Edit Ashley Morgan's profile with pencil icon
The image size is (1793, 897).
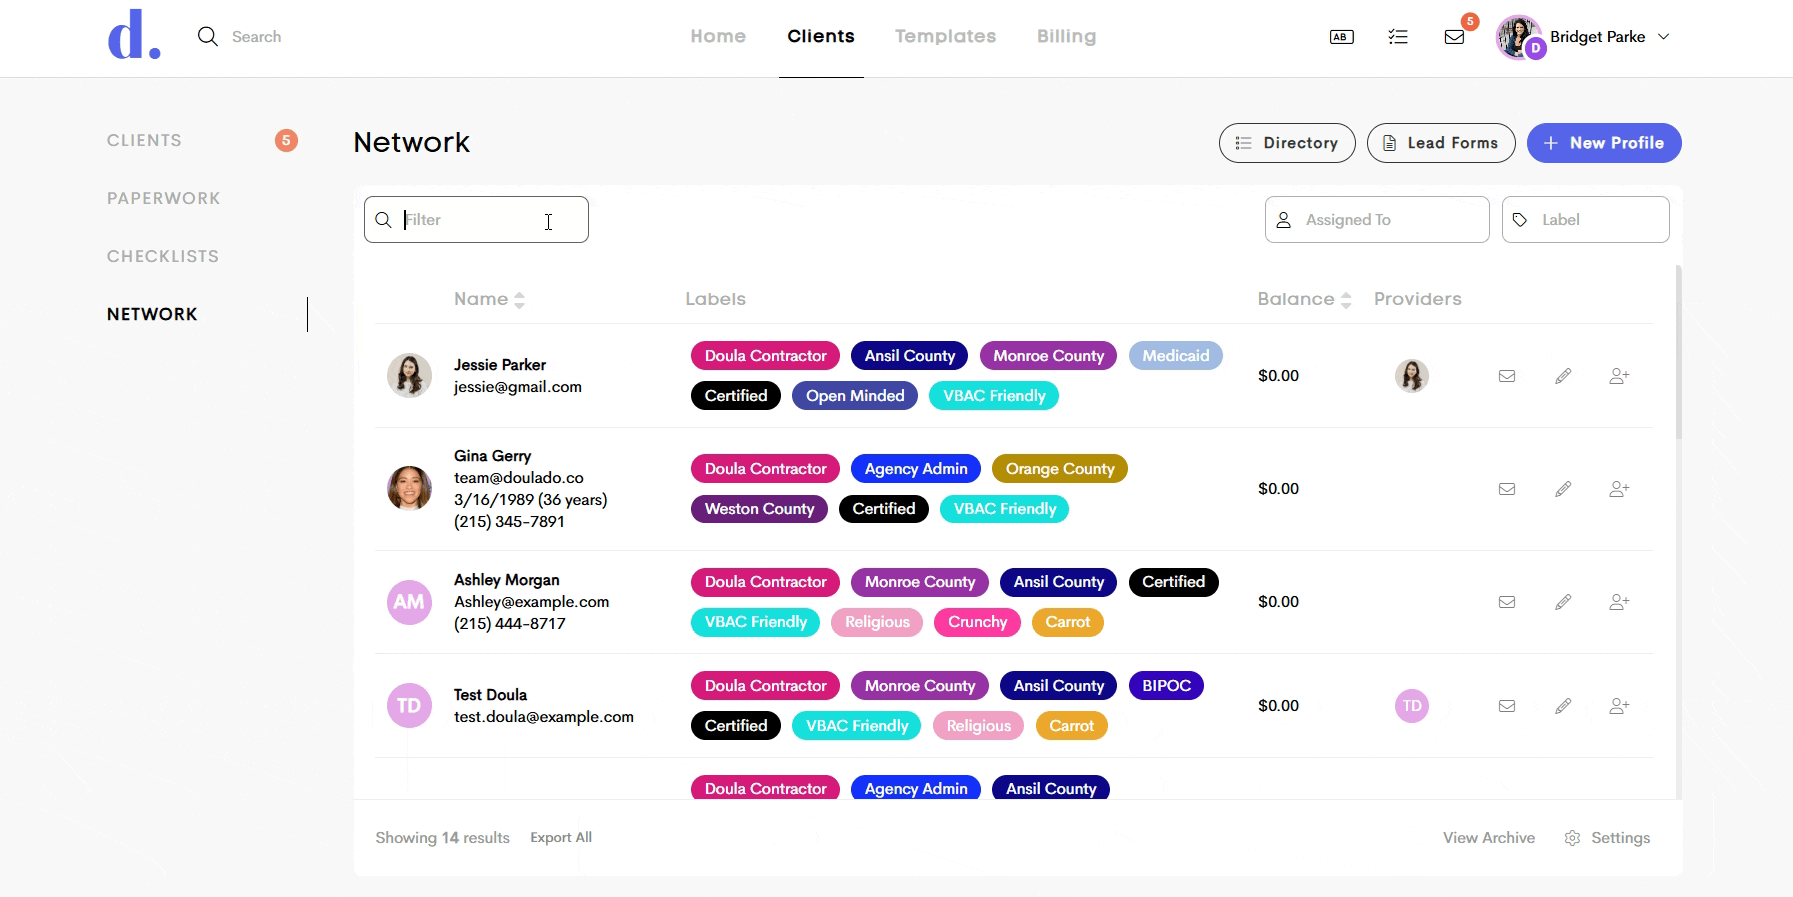pyautogui.click(x=1563, y=602)
